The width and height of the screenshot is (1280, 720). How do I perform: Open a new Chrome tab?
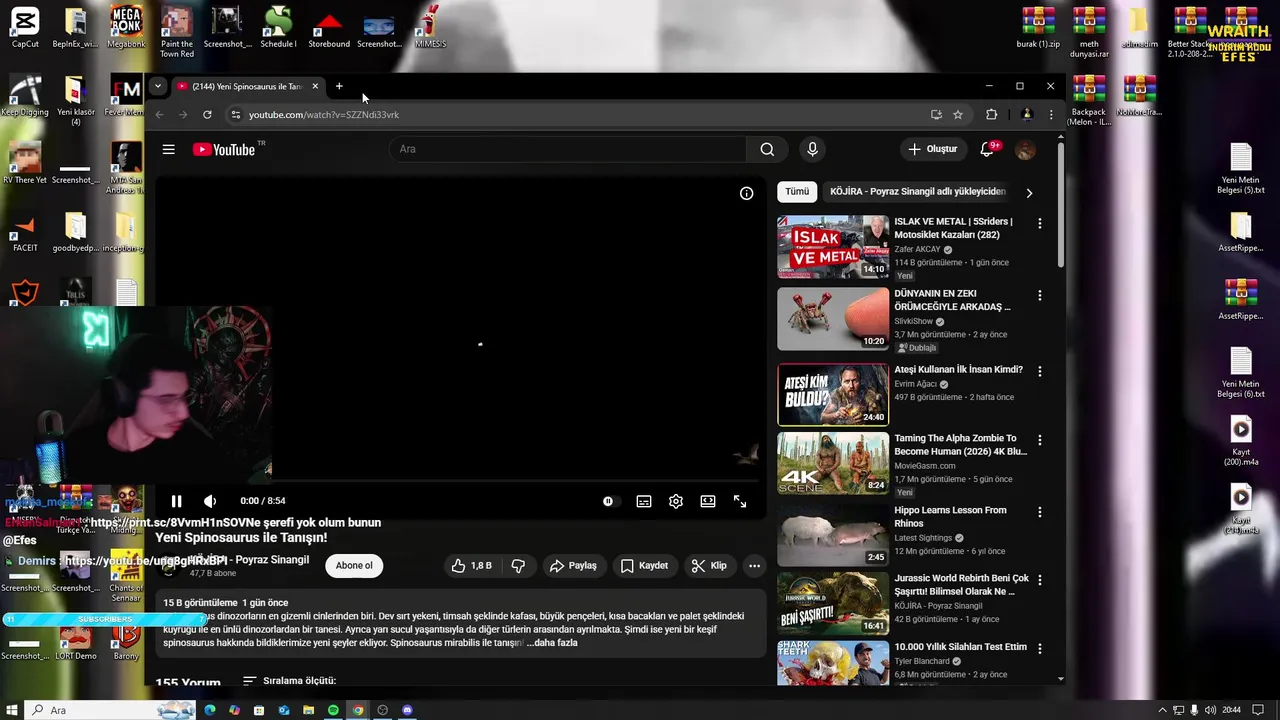[339, 86]
